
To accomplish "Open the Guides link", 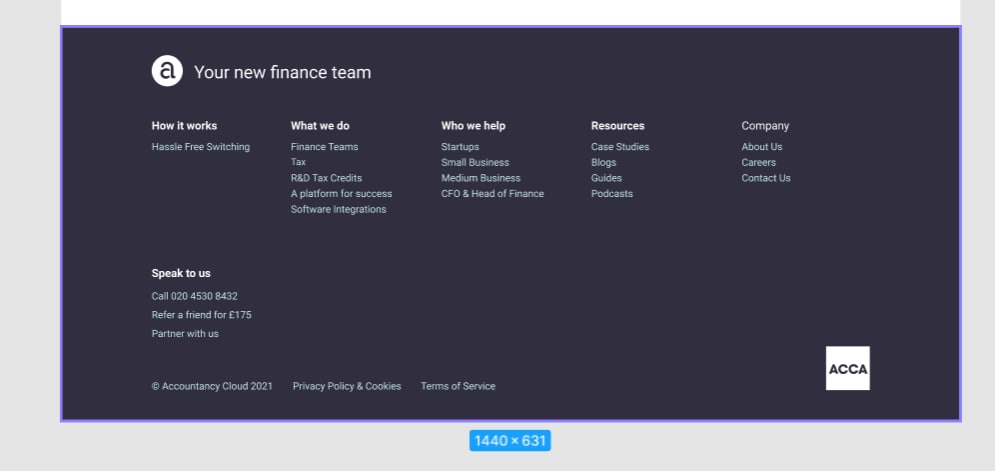I will (607, 178).
